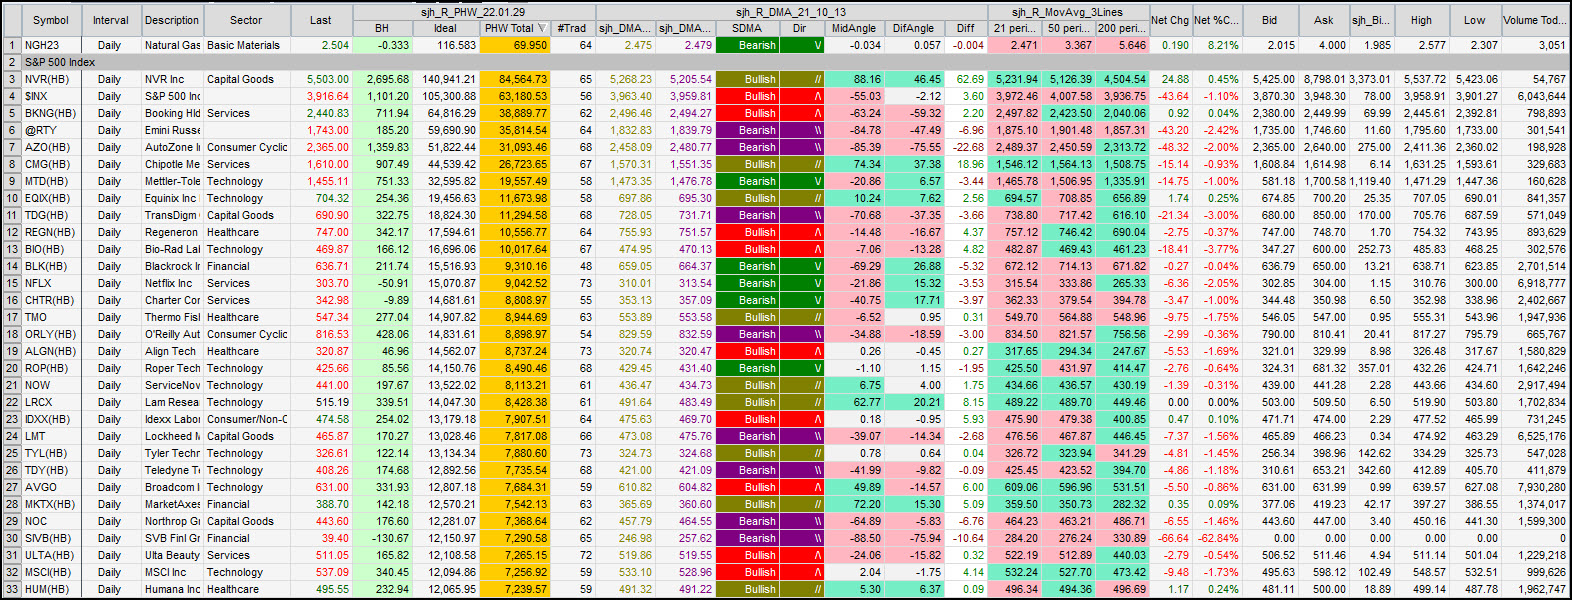The width and height of the screenshot is (1572, 600).
Task: Click the High column header
Action: coord(1421,20)
